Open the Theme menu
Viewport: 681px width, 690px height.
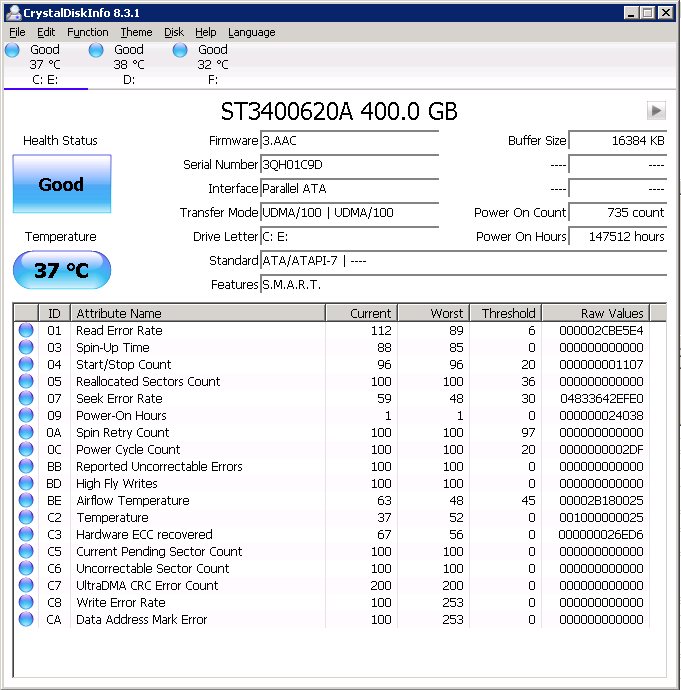(x=136, y=32)
